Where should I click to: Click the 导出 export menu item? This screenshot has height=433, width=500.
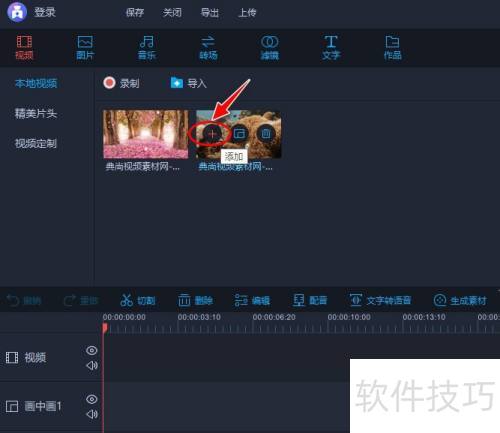(x=210, y=13)
